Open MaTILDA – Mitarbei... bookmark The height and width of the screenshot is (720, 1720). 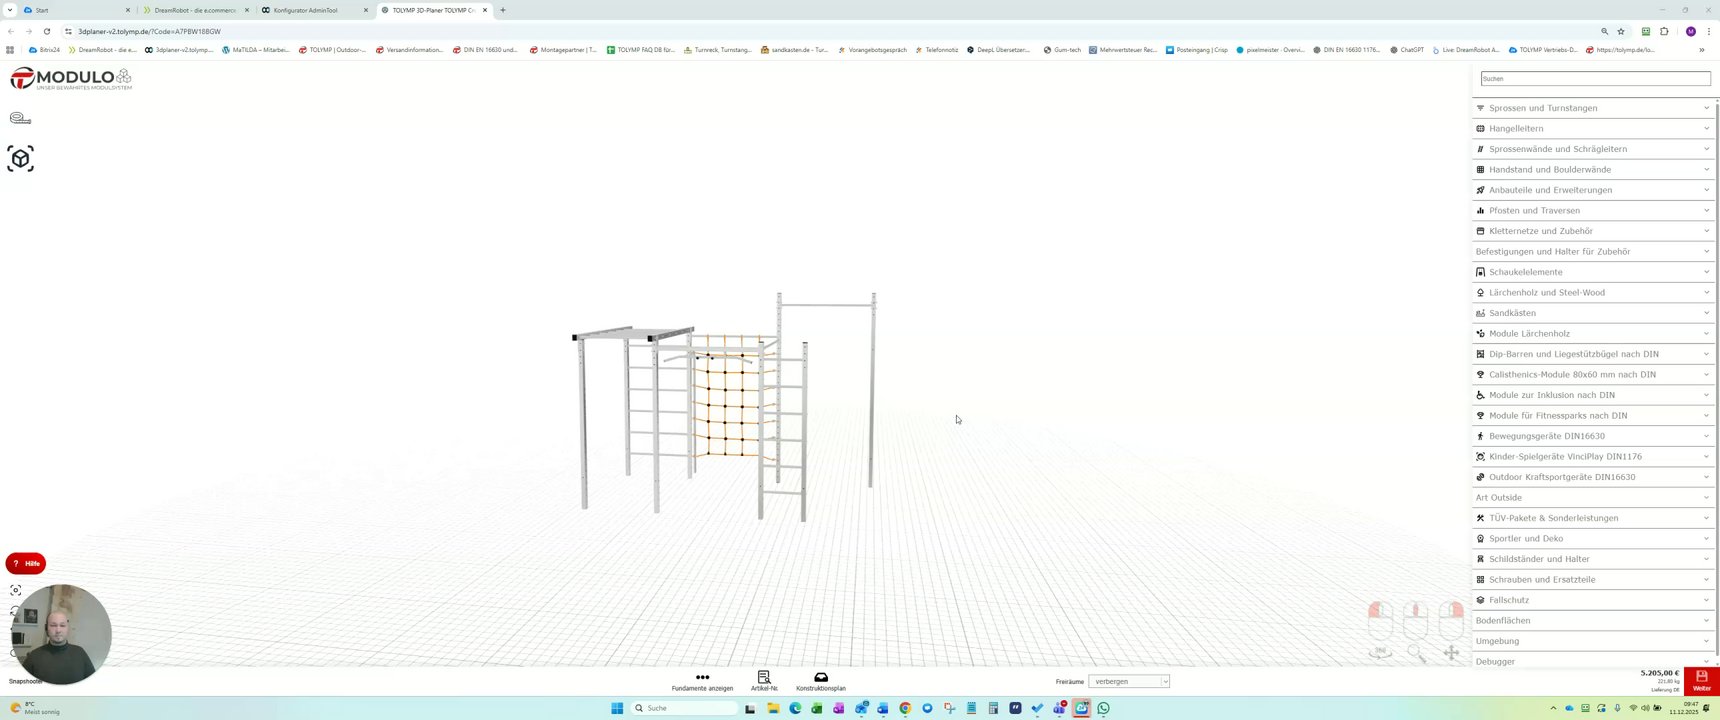[x=256, y=49]
